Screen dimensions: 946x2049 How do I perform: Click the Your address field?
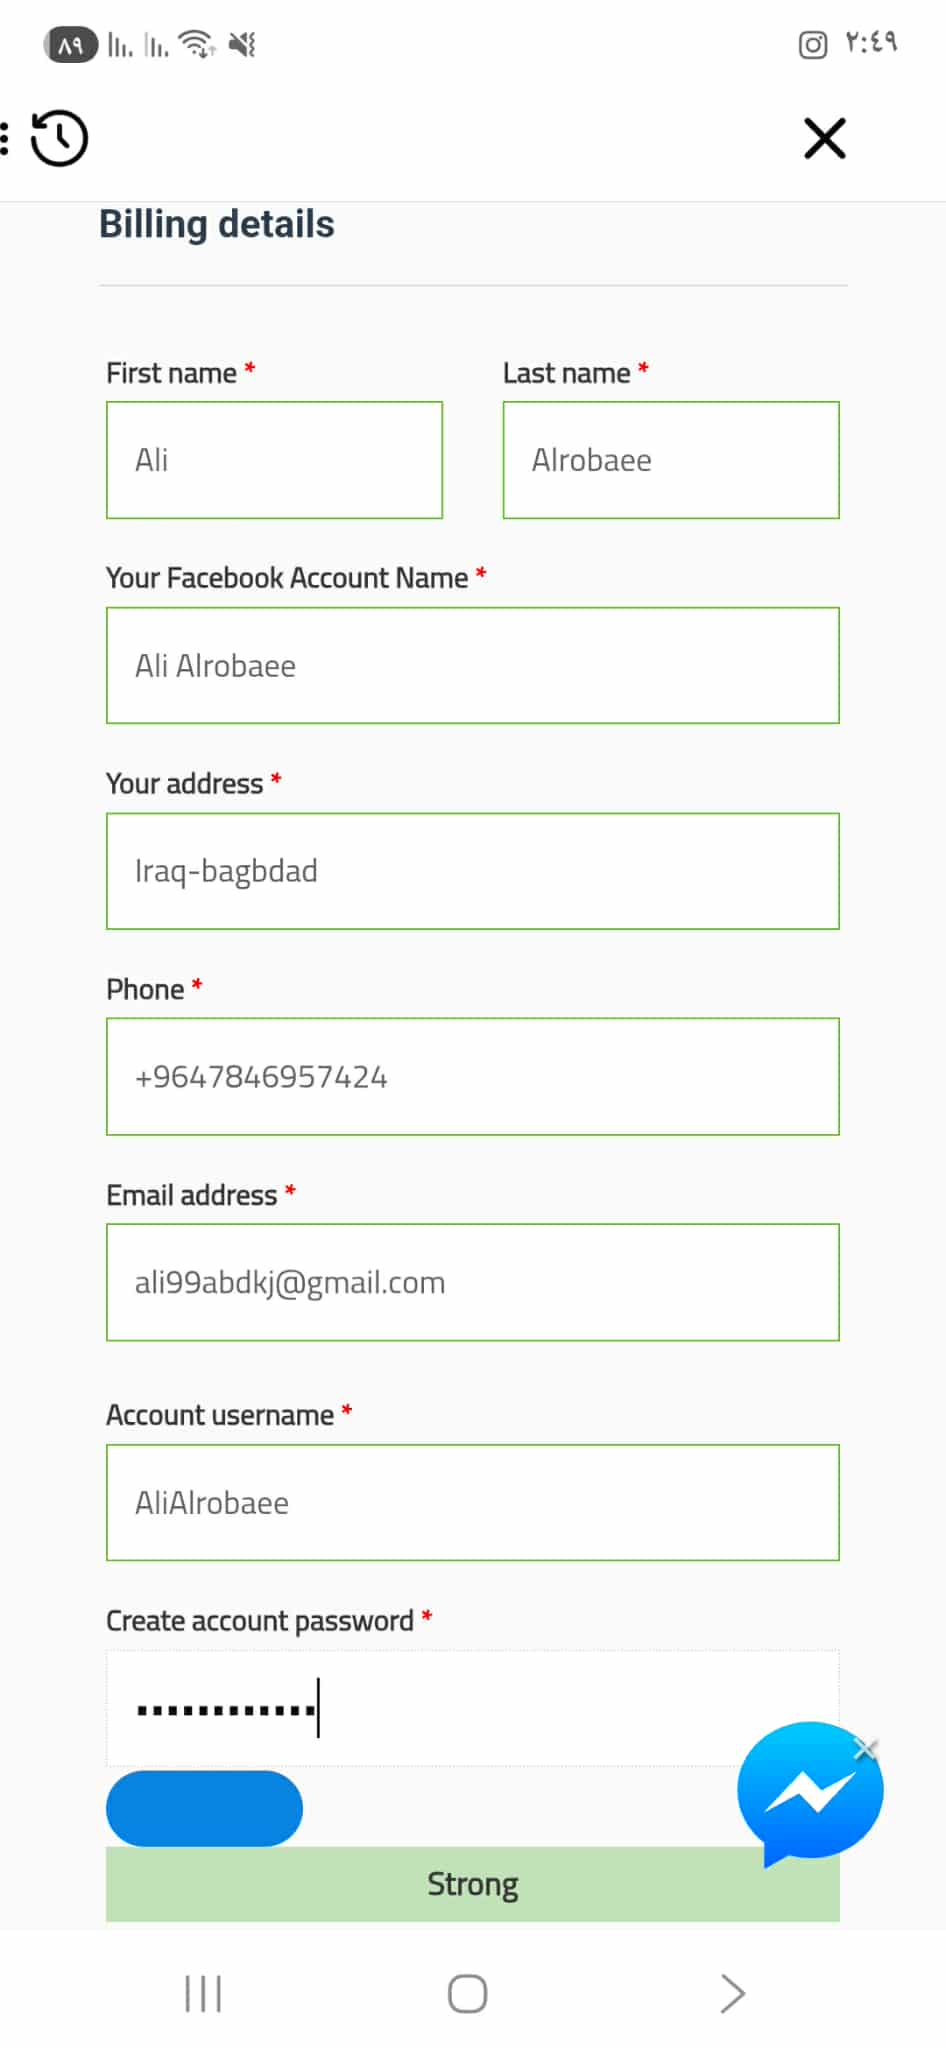click(472, 871)
